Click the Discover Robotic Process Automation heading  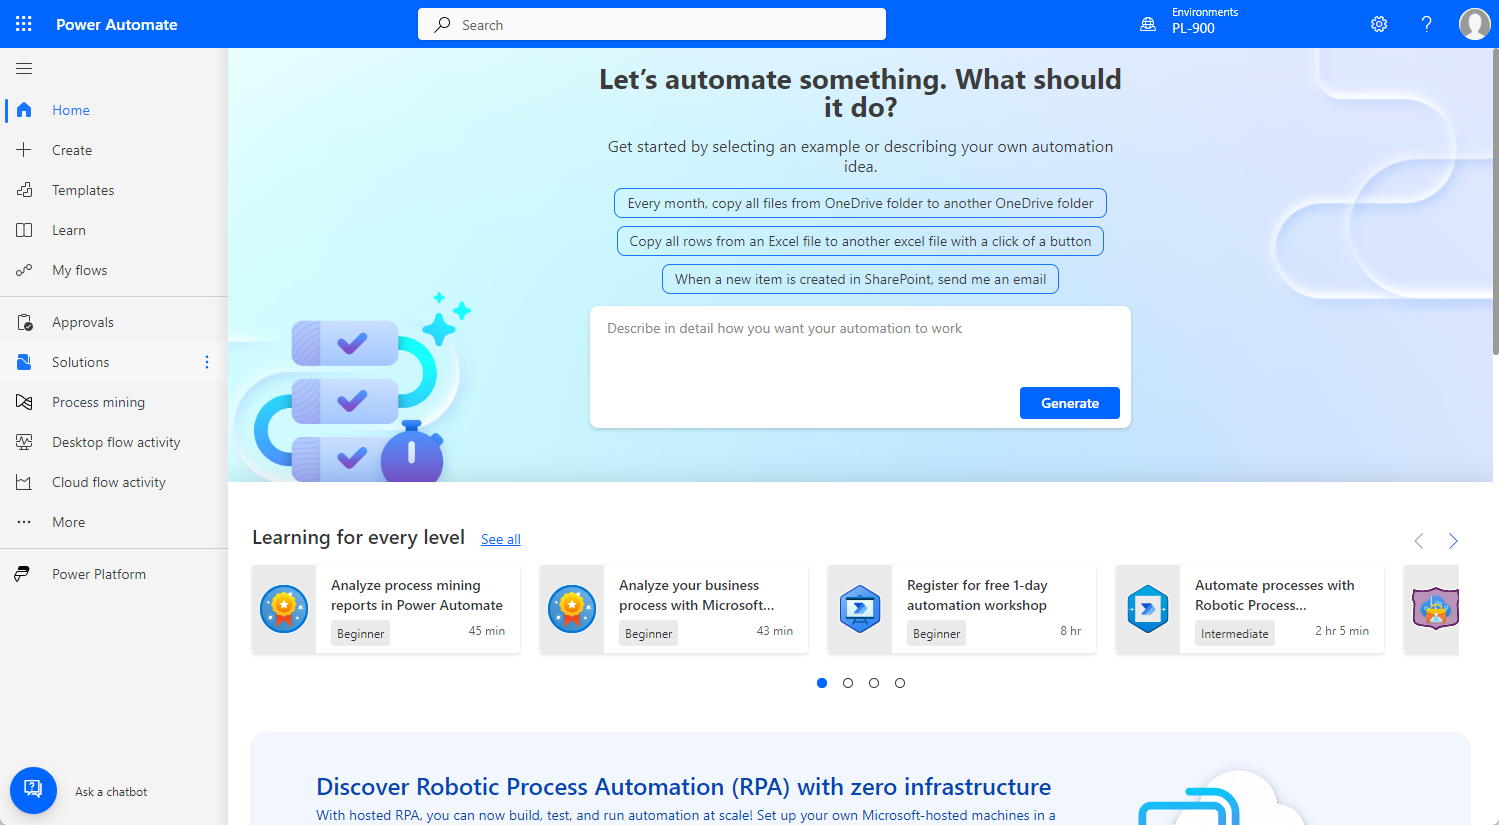tap(684, 787)
